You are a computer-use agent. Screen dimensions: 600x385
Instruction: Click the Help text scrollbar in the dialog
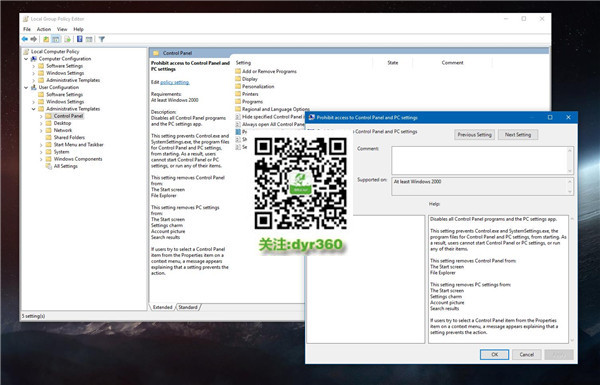(x=572, y=279)
